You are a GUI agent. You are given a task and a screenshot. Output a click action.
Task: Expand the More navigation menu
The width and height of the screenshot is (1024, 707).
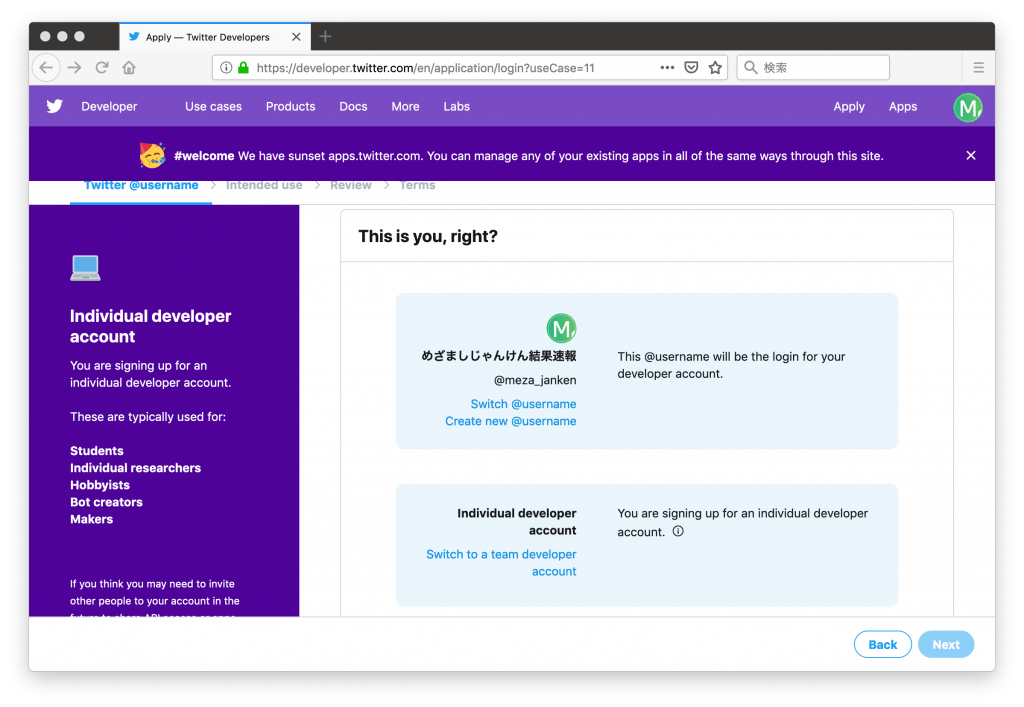(405, 106)
